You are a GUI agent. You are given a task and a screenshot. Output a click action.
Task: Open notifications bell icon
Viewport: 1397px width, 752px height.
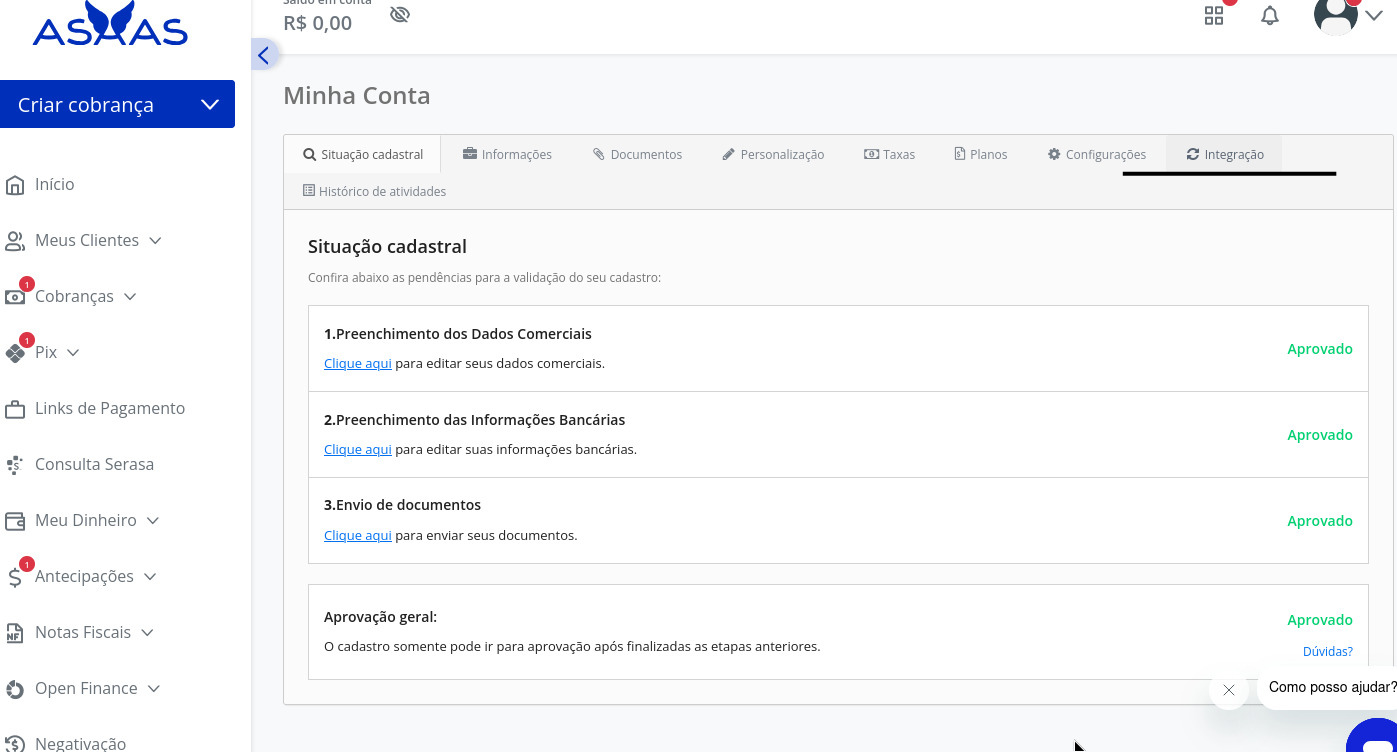pos(1270,16)
